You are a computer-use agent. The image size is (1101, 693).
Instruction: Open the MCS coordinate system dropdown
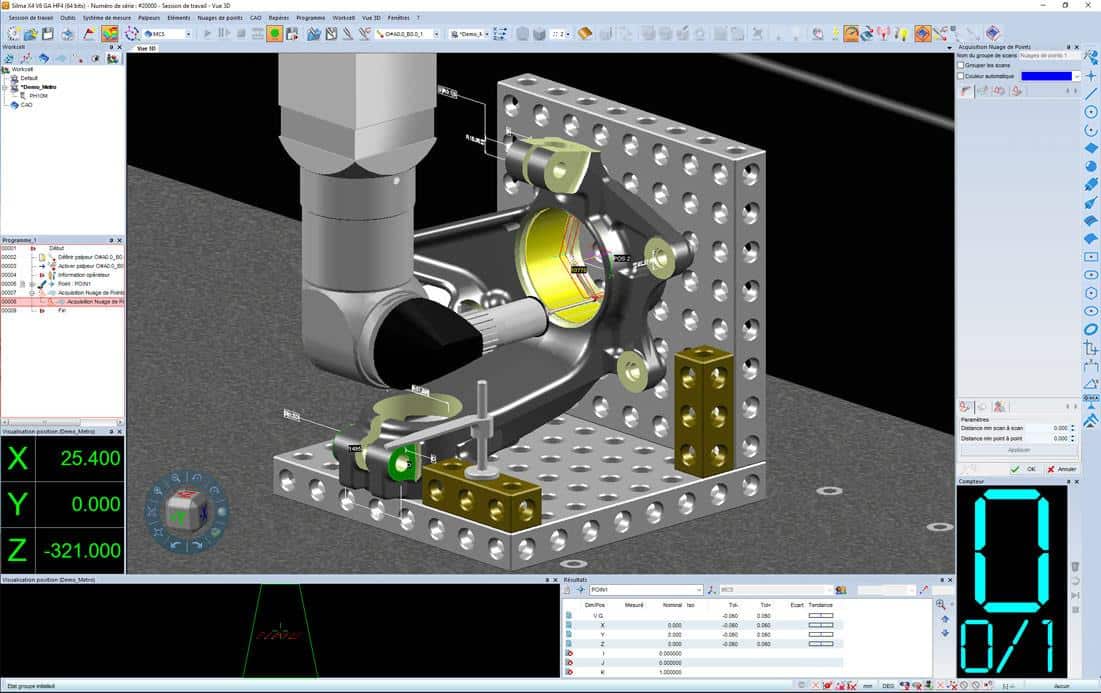point(168,34)
